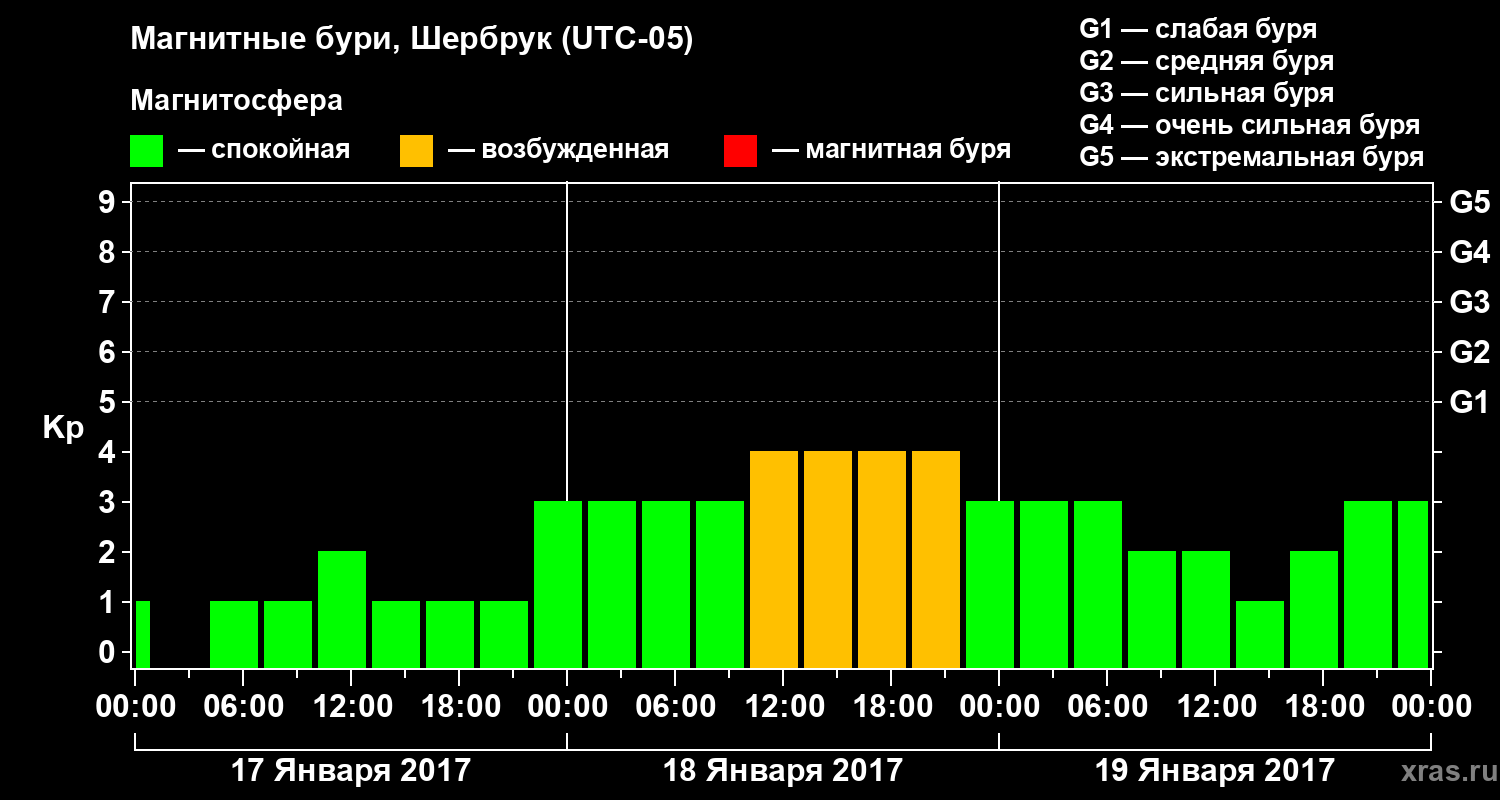
Task: Click the orange «возбужденная» legend swatch
Action: click(416, 151)
